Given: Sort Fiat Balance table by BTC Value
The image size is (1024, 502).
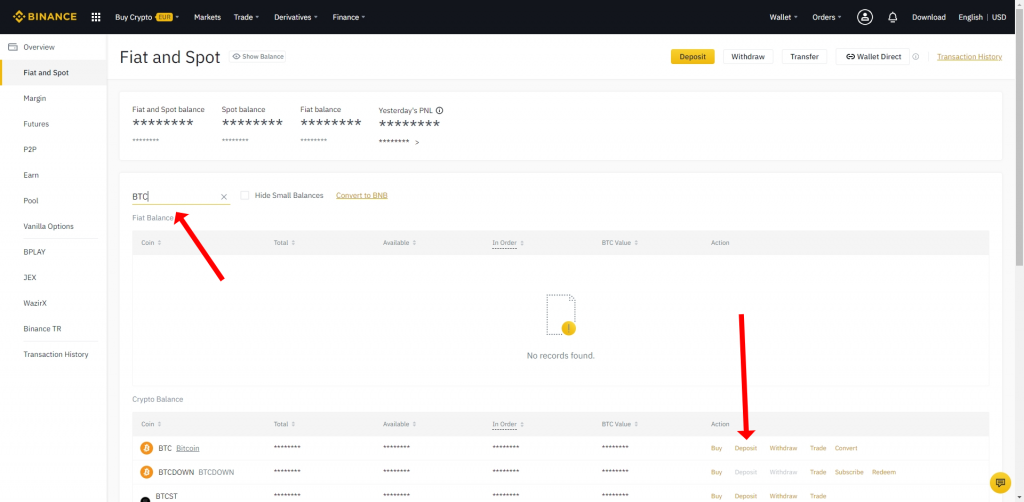Looking at the screenshot, I should coord(620,243).
